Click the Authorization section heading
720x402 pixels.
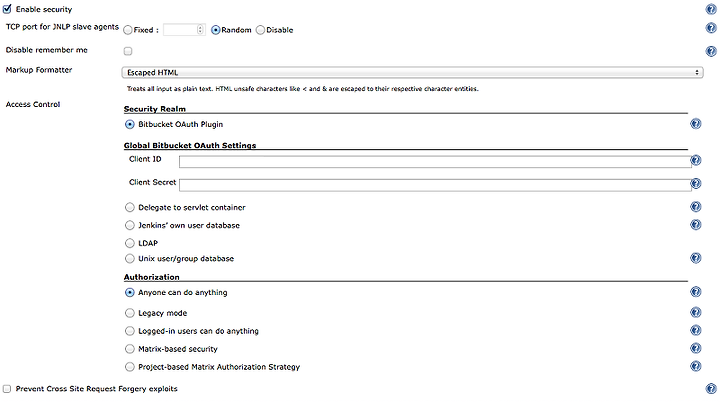tap(152, 277)
